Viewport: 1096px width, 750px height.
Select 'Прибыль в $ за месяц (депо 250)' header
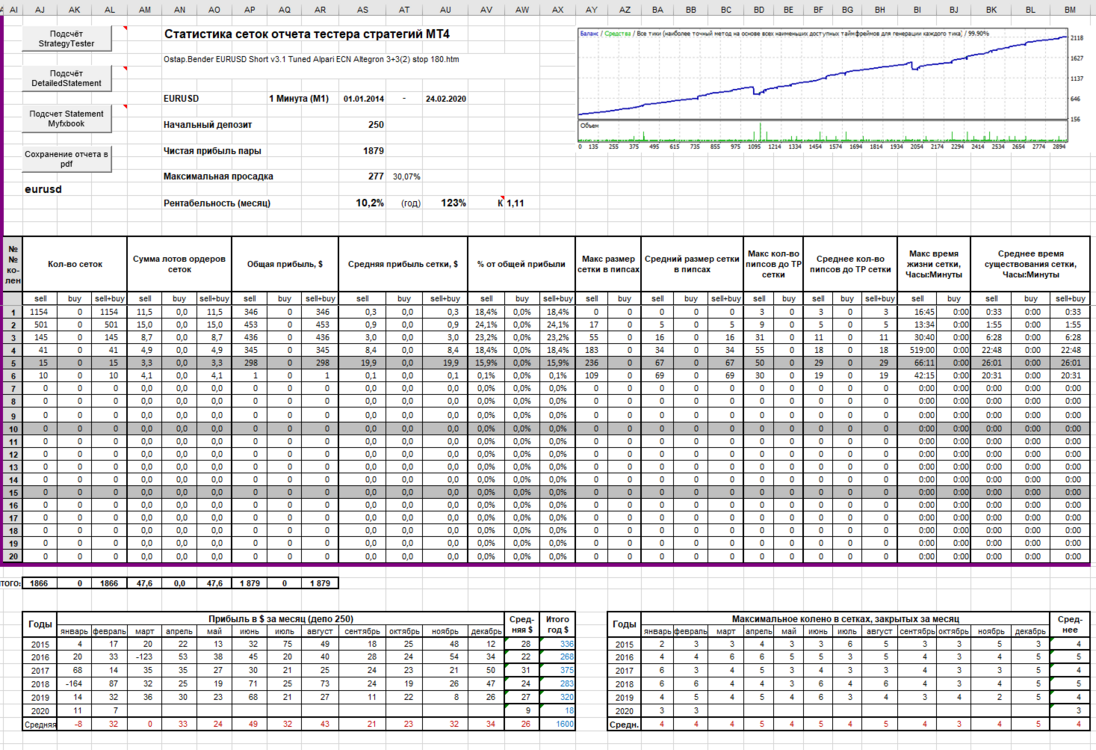280,619
